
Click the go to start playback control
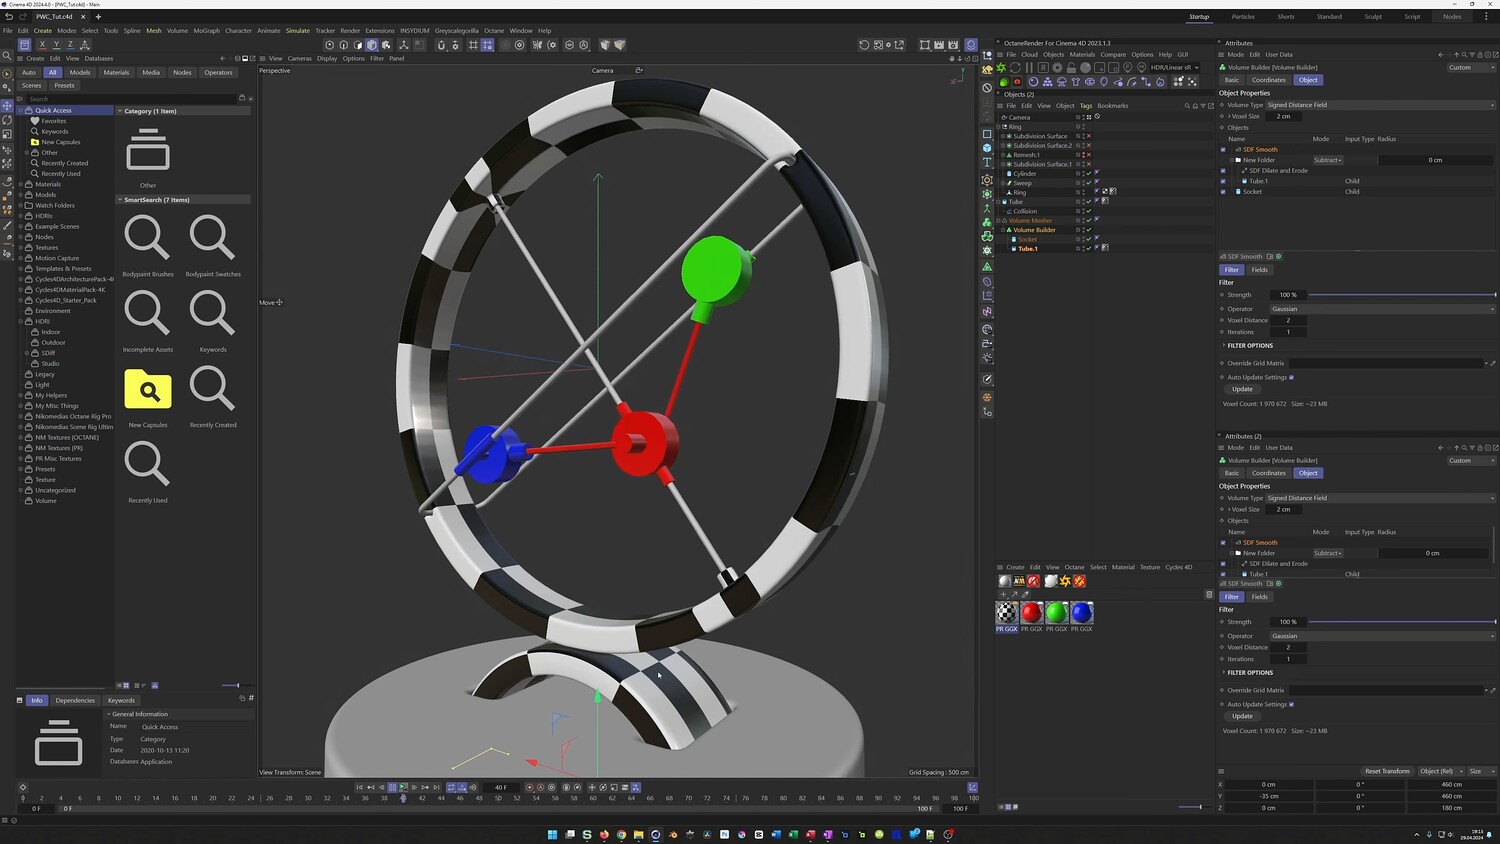coord(360,787)
